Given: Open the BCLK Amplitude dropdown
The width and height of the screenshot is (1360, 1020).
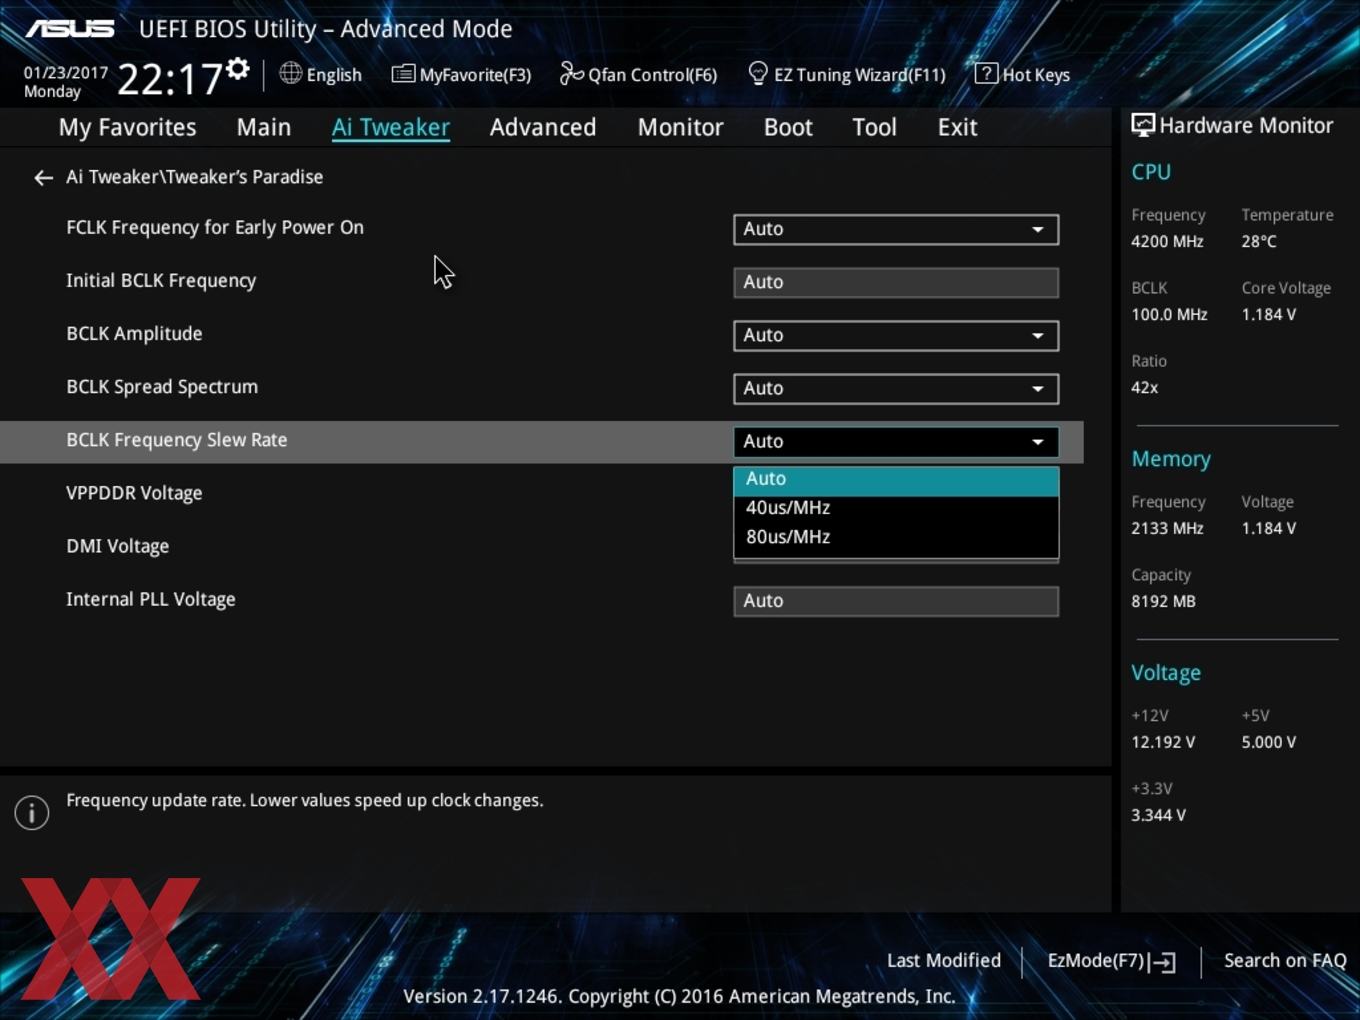Looking at the screenshot, I should (x=896, y=335).
